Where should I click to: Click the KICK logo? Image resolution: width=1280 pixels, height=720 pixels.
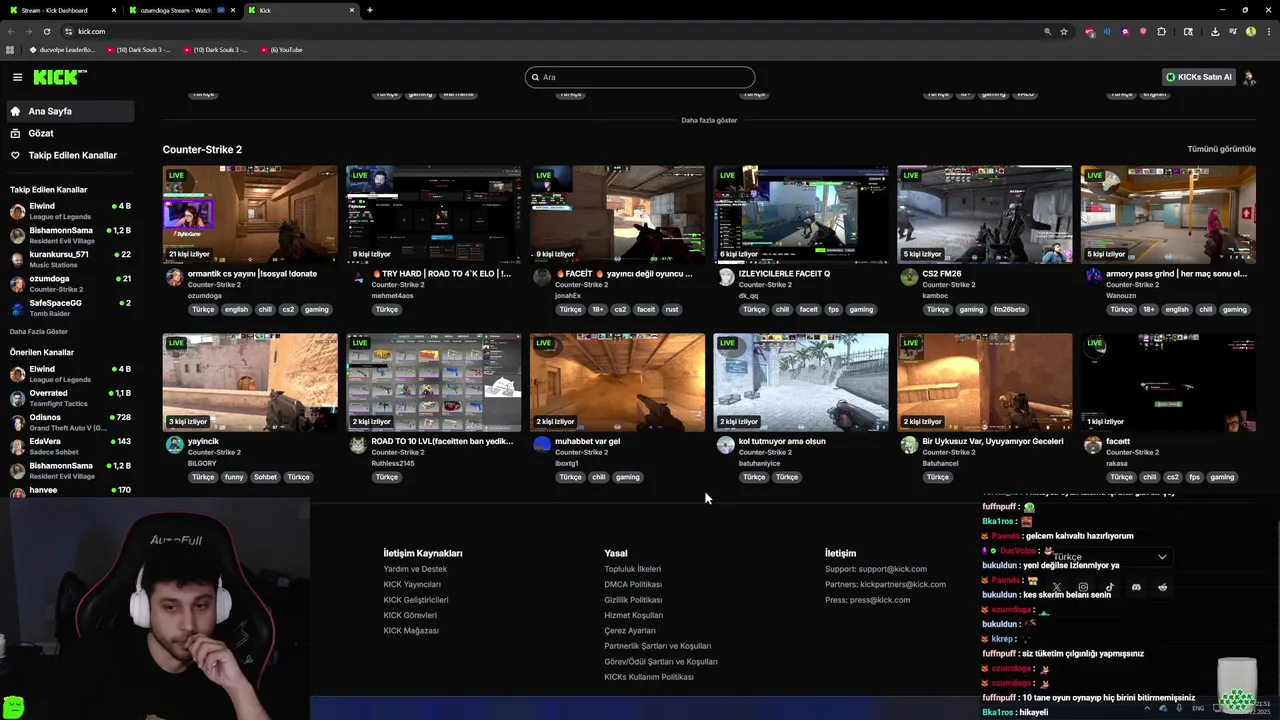click(x=59, y=77)
